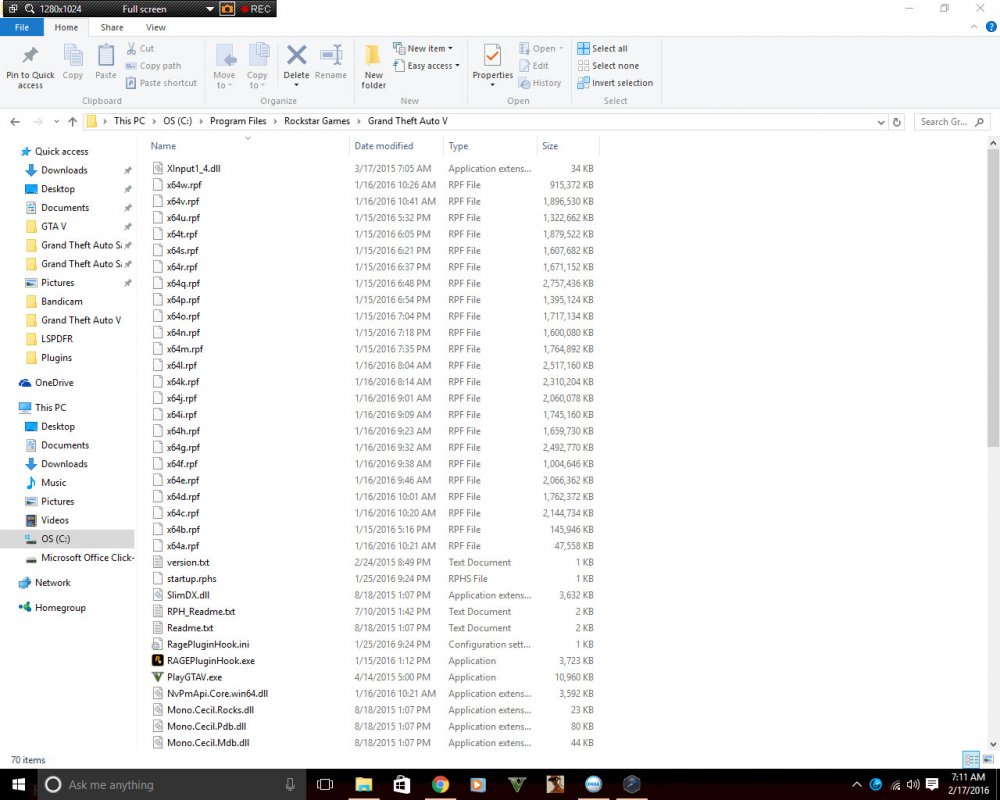The width and height of the screenshot is (1000, 800).
Task: Open Properties from the ribbon
Action: point(492,66)
